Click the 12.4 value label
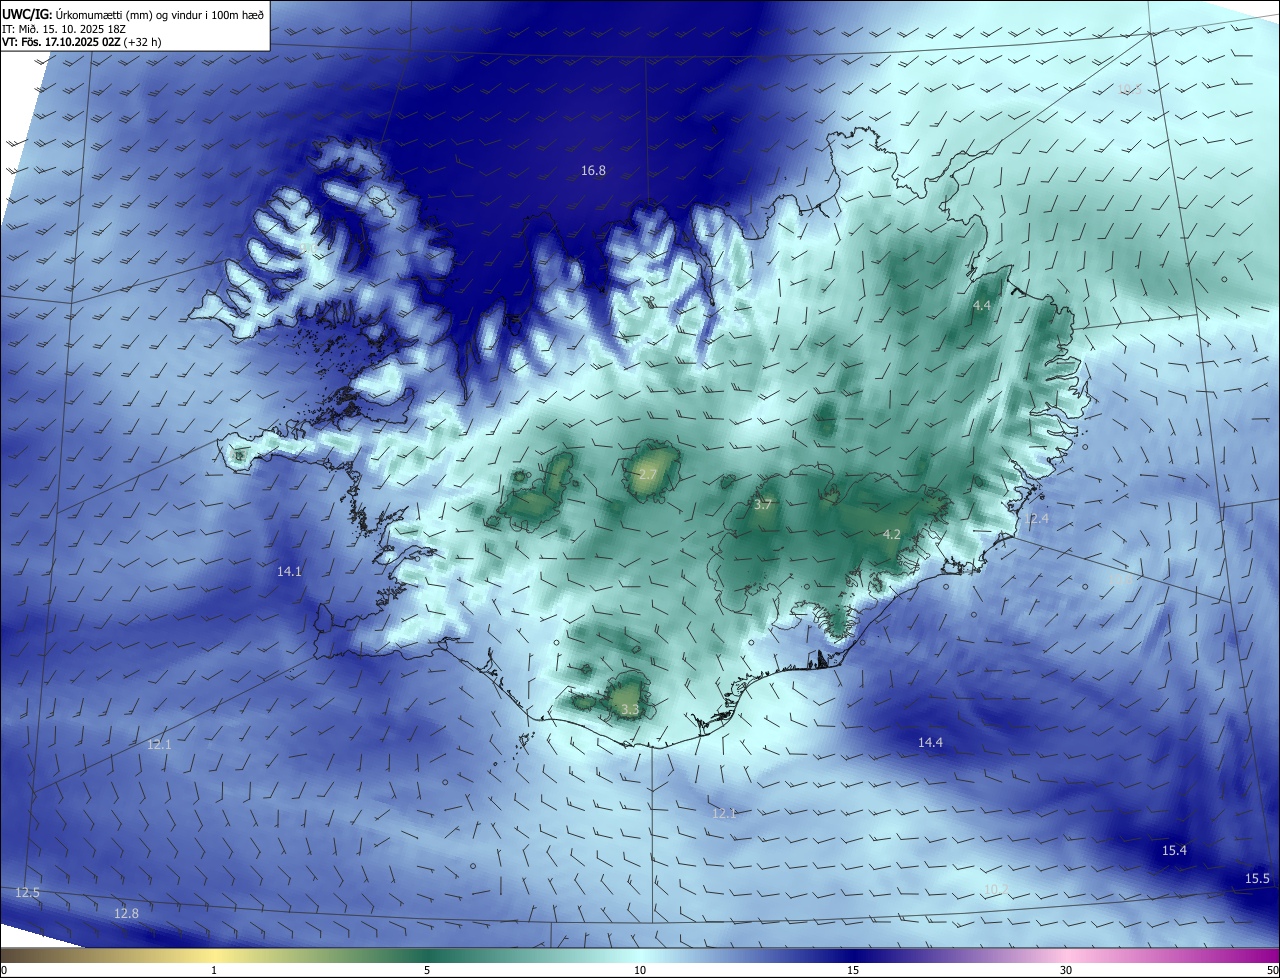1280x978 pixels. point(1037,519)
